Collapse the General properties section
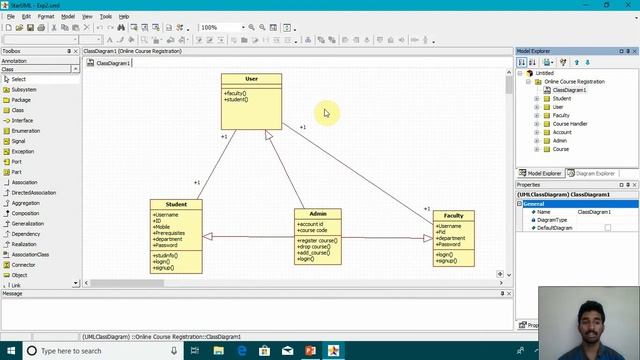 (x=520, y=204)
